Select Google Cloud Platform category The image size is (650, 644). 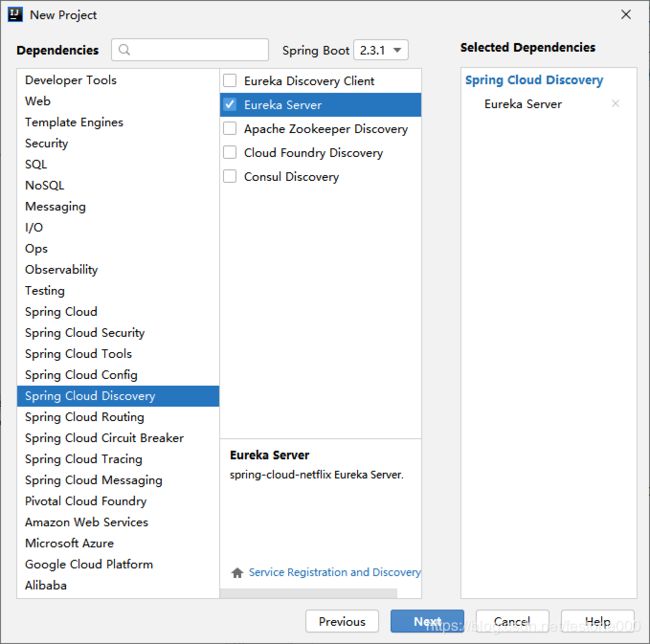tap(118, 564)
